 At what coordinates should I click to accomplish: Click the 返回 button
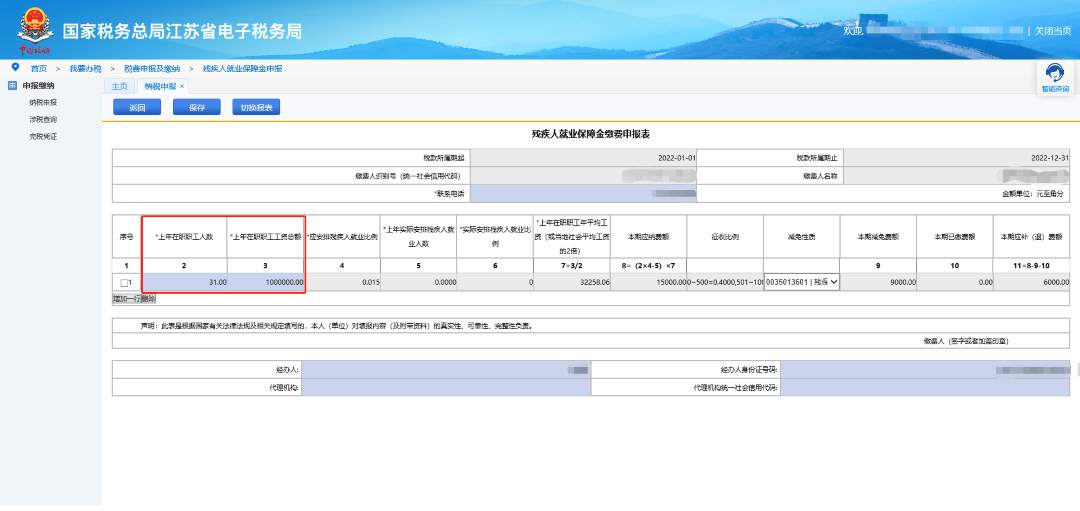click(137, 108)
